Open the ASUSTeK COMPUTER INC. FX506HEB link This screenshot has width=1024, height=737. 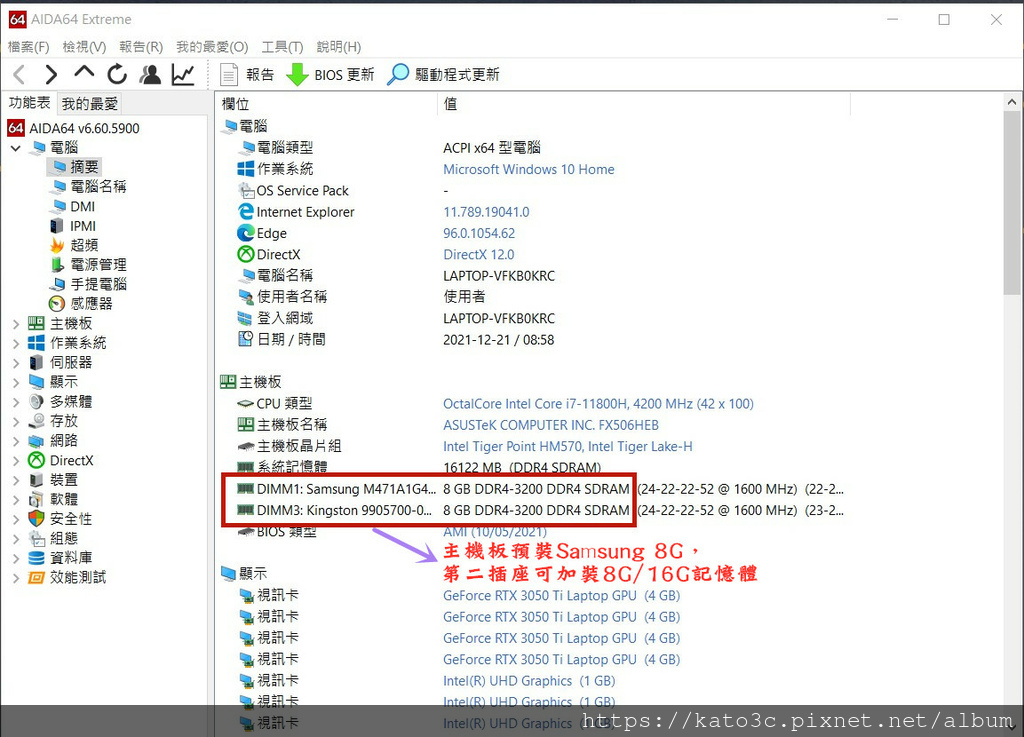coord(551,426)
